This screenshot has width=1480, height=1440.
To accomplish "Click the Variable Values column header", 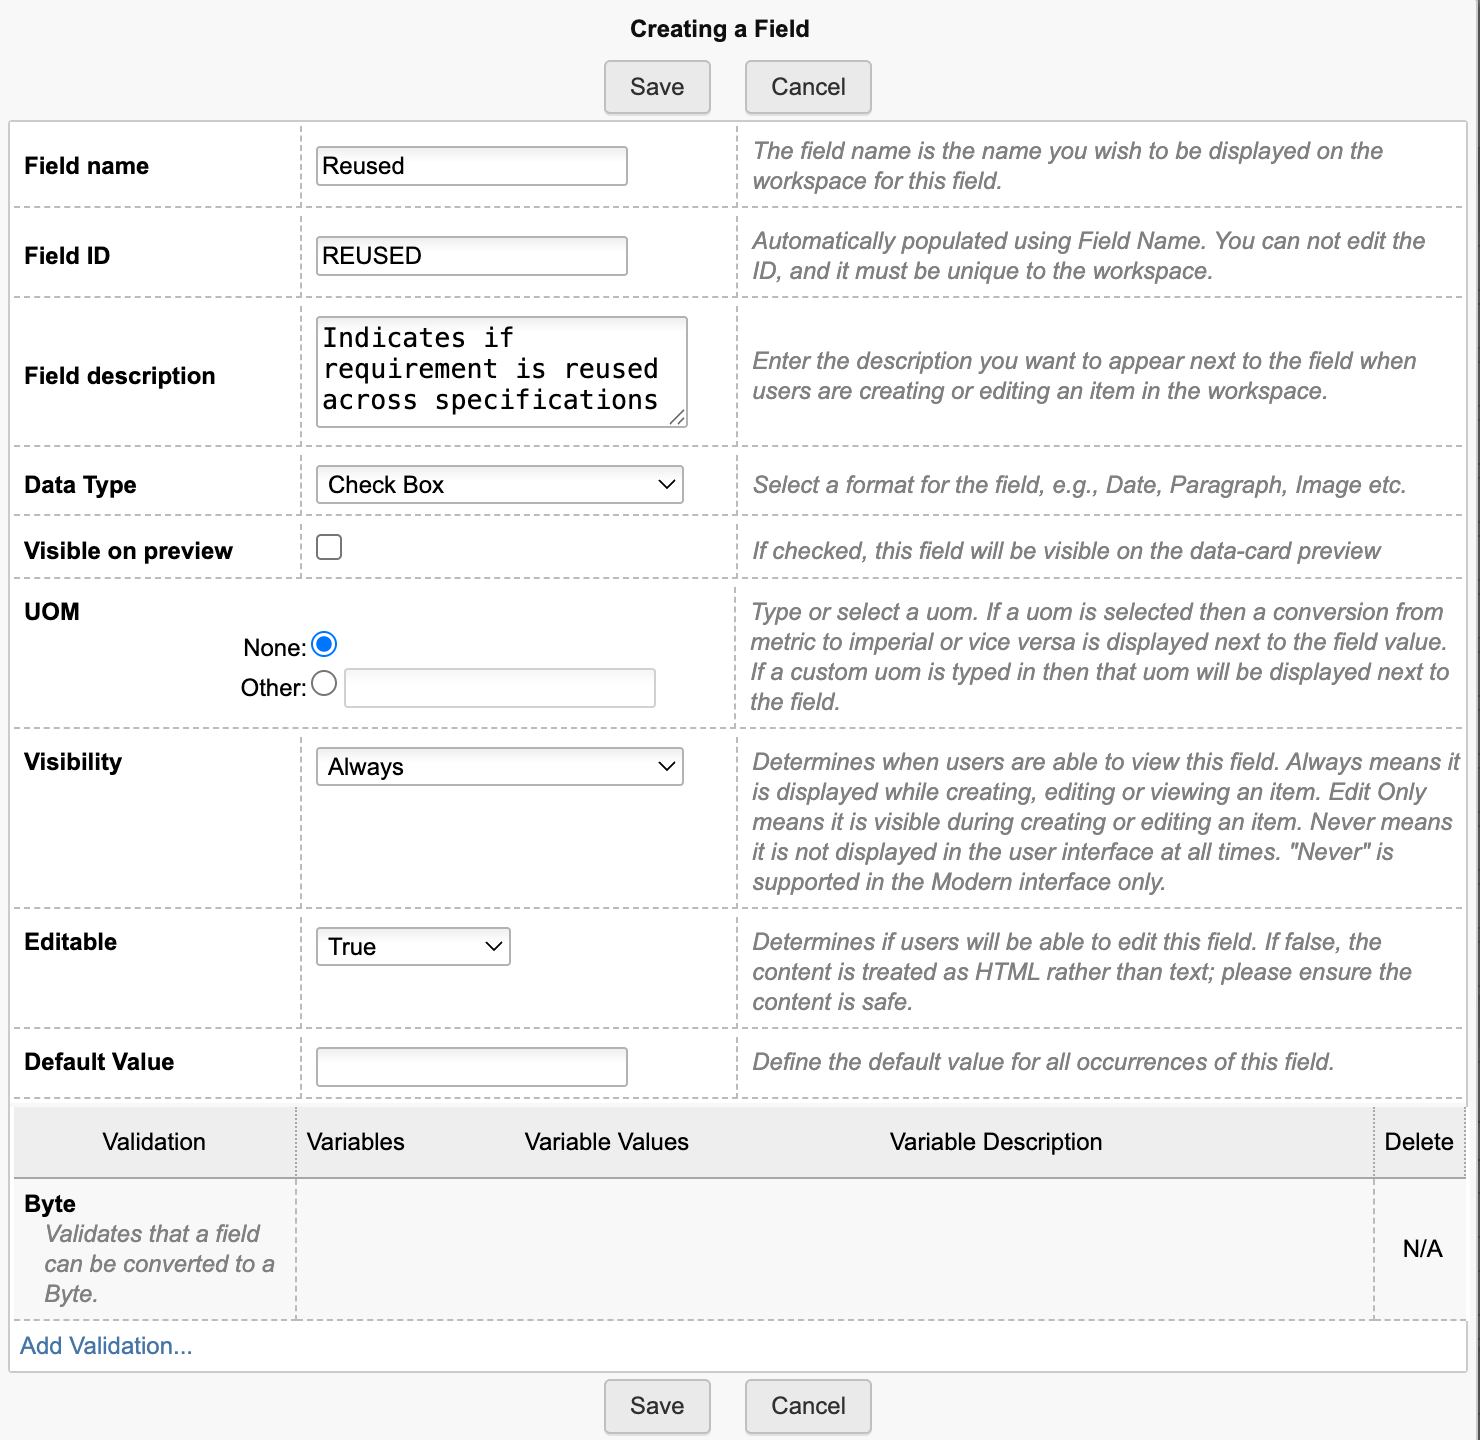I will 607,1142.
